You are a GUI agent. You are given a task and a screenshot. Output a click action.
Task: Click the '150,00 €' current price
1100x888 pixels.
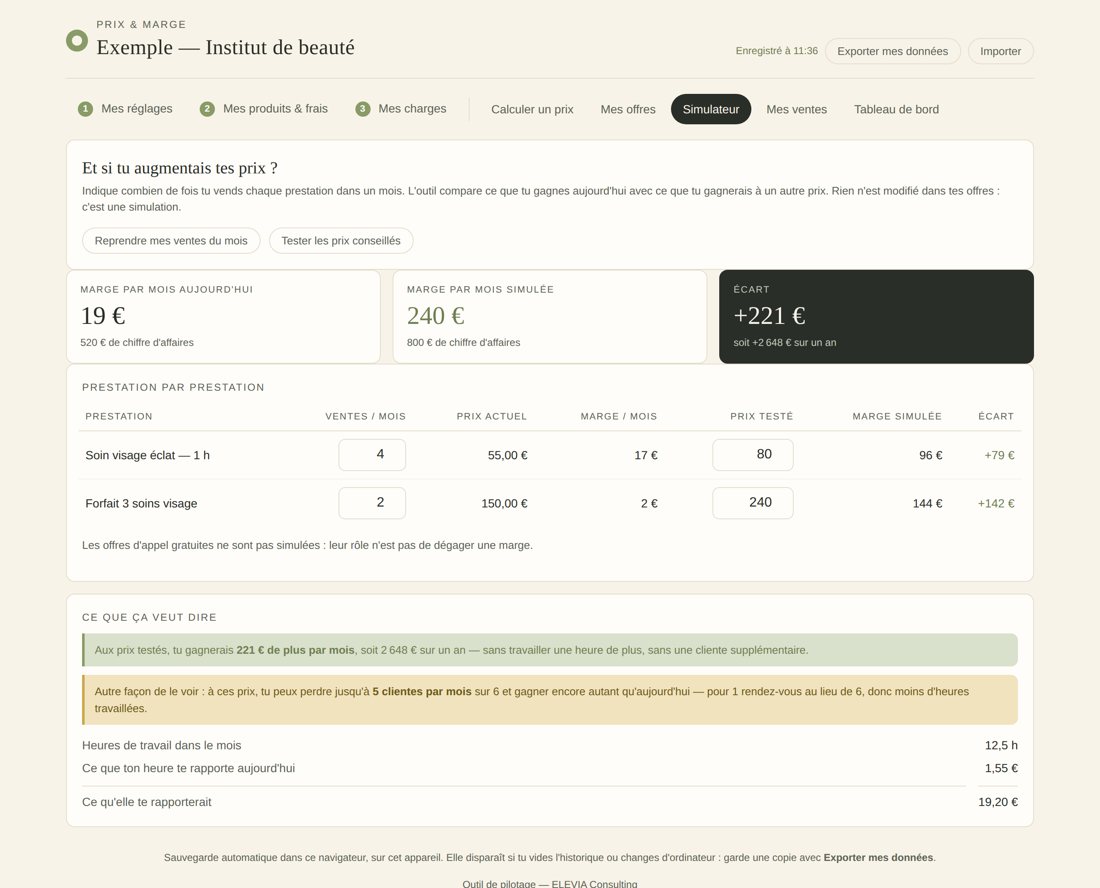click(x=504, y=504)
